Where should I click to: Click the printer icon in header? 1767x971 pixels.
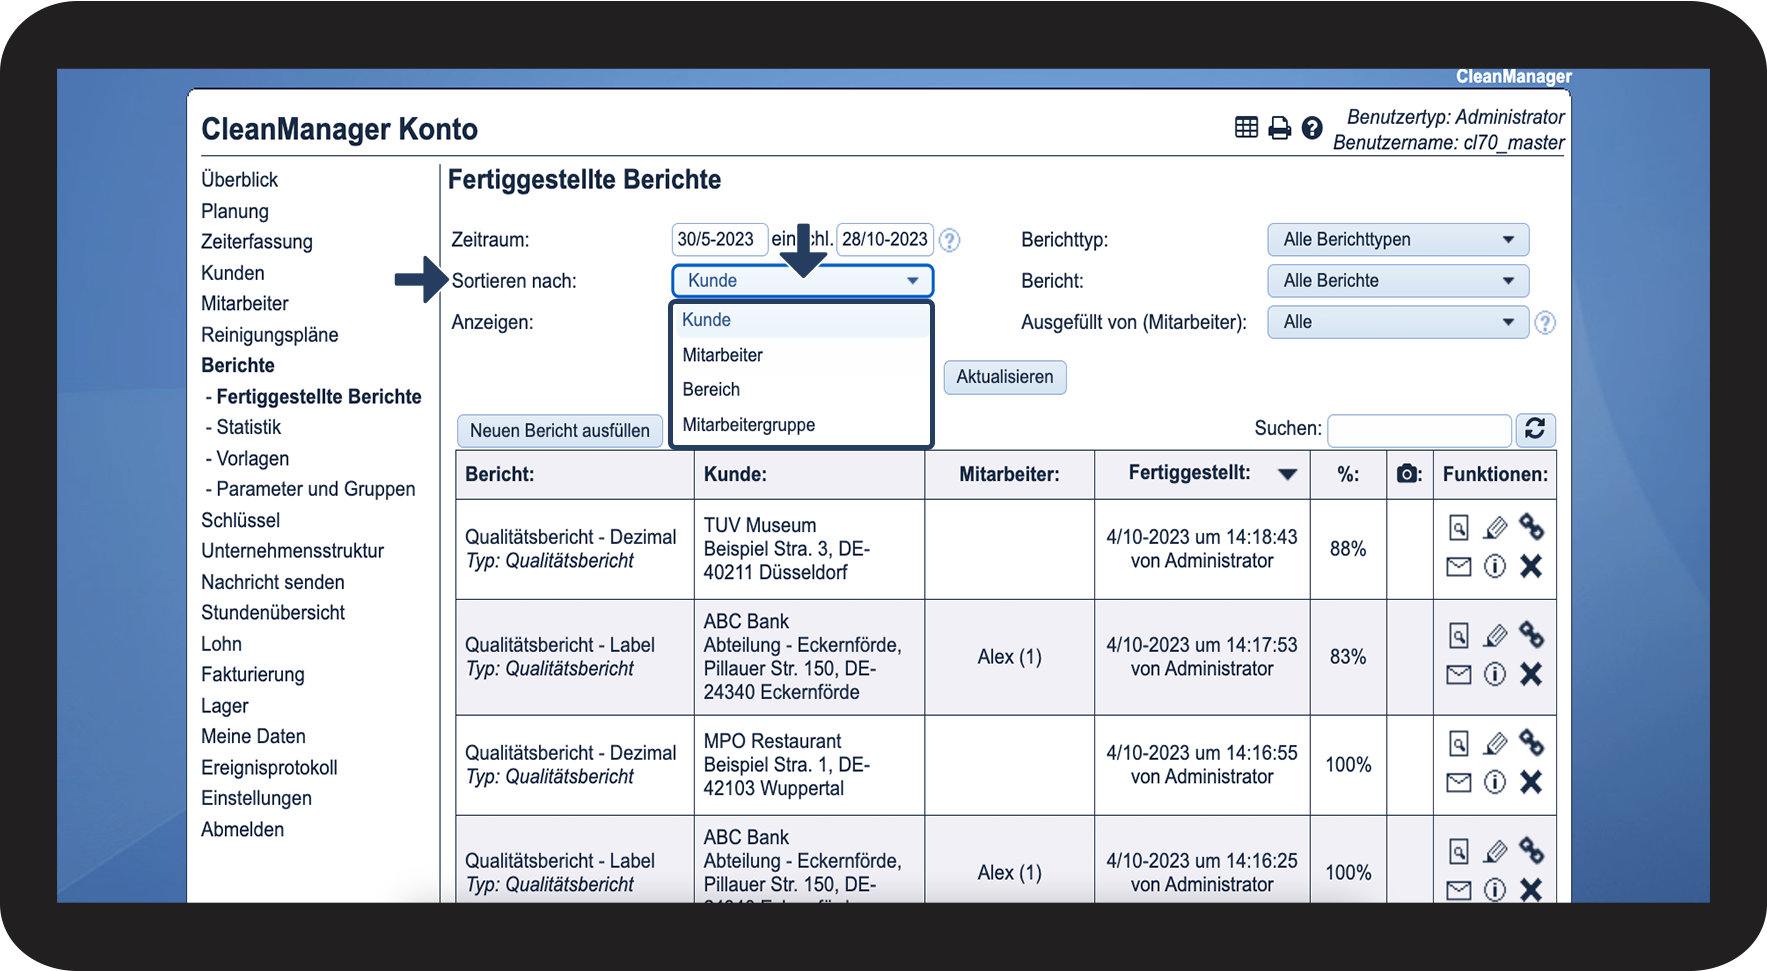pyautogui.click(x=1279, y=128)
